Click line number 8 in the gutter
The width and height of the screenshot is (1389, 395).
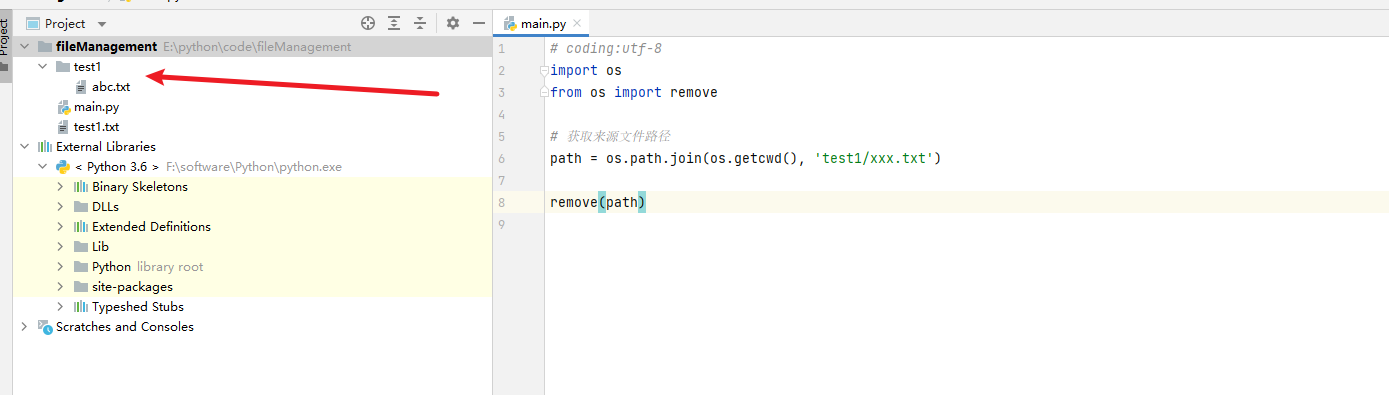pyautogui.click(x=502, y=202)
